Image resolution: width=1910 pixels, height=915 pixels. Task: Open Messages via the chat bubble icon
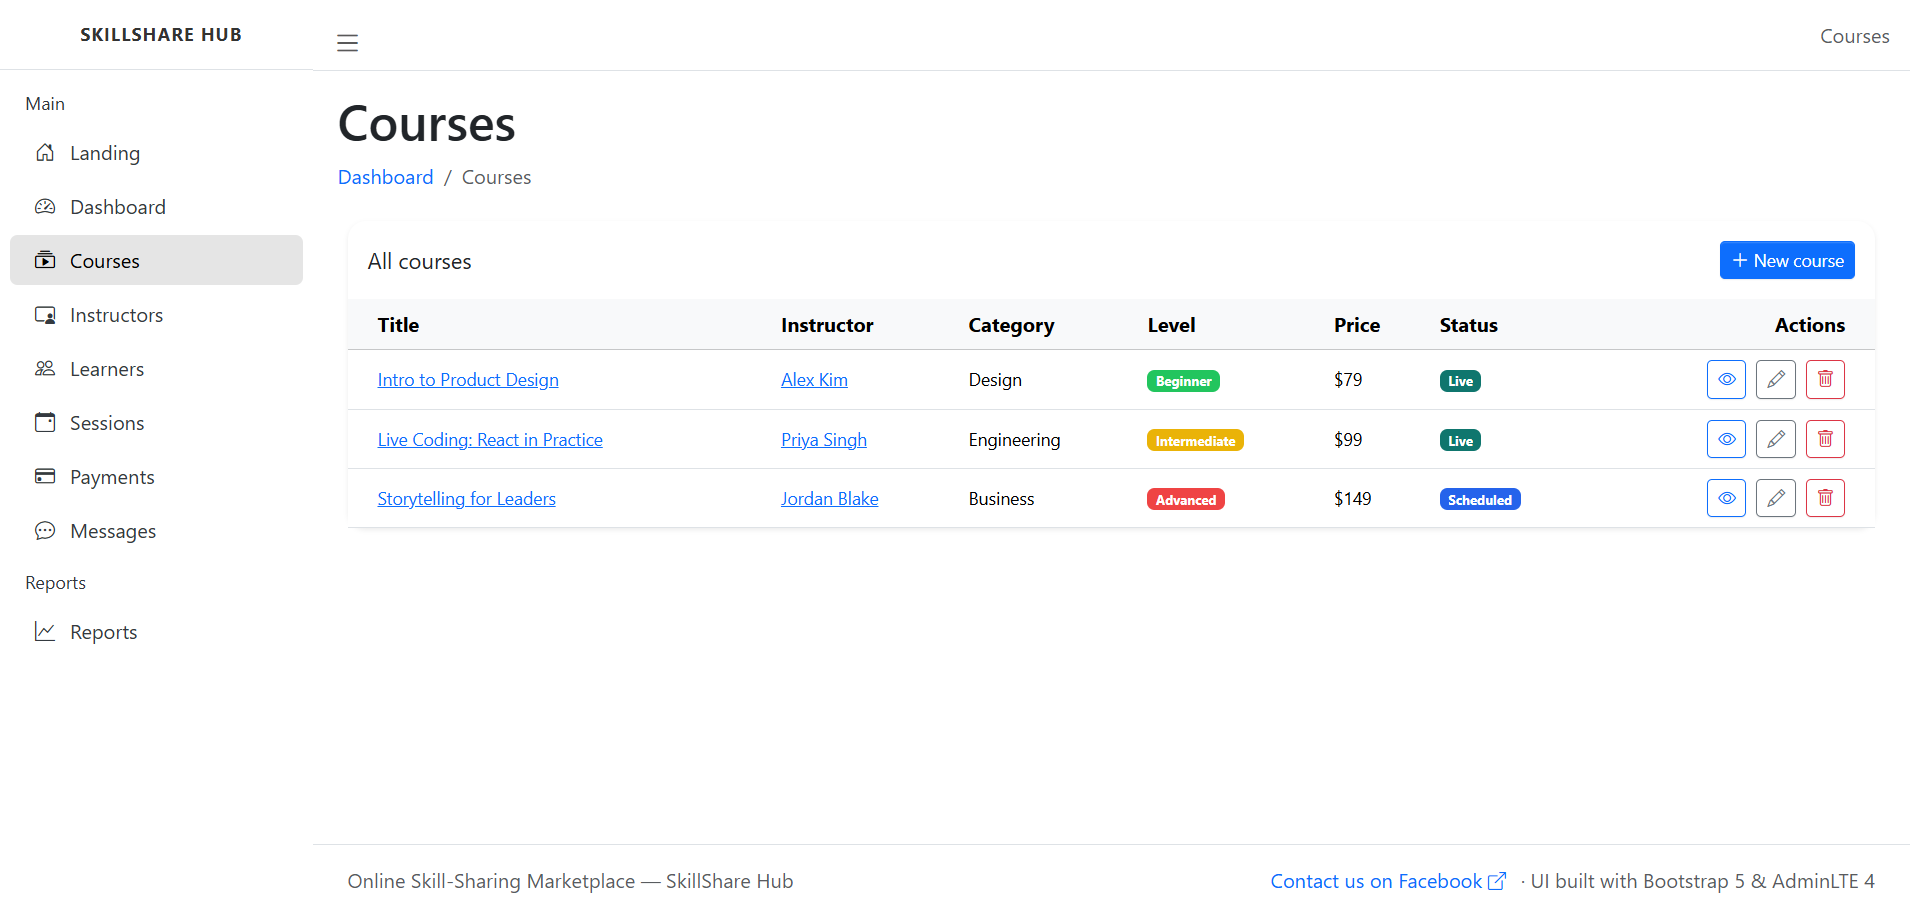[45, 530]
